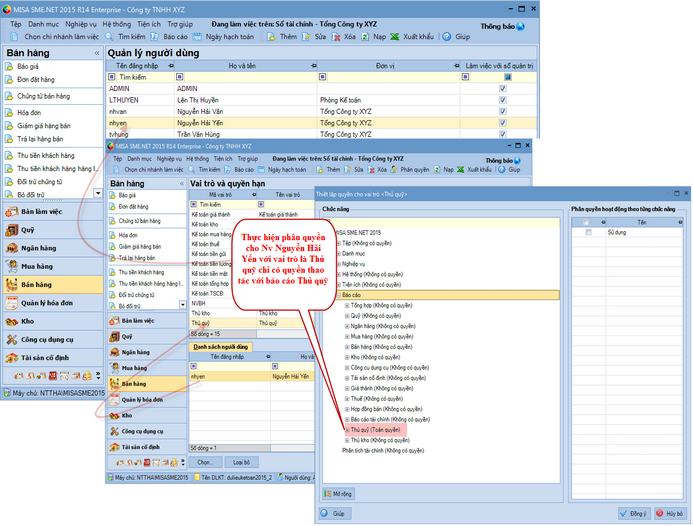The image size is (693, 526).
Task: Select user row Nguyễn Hải Yến in main table
Action: coord(322,123)
